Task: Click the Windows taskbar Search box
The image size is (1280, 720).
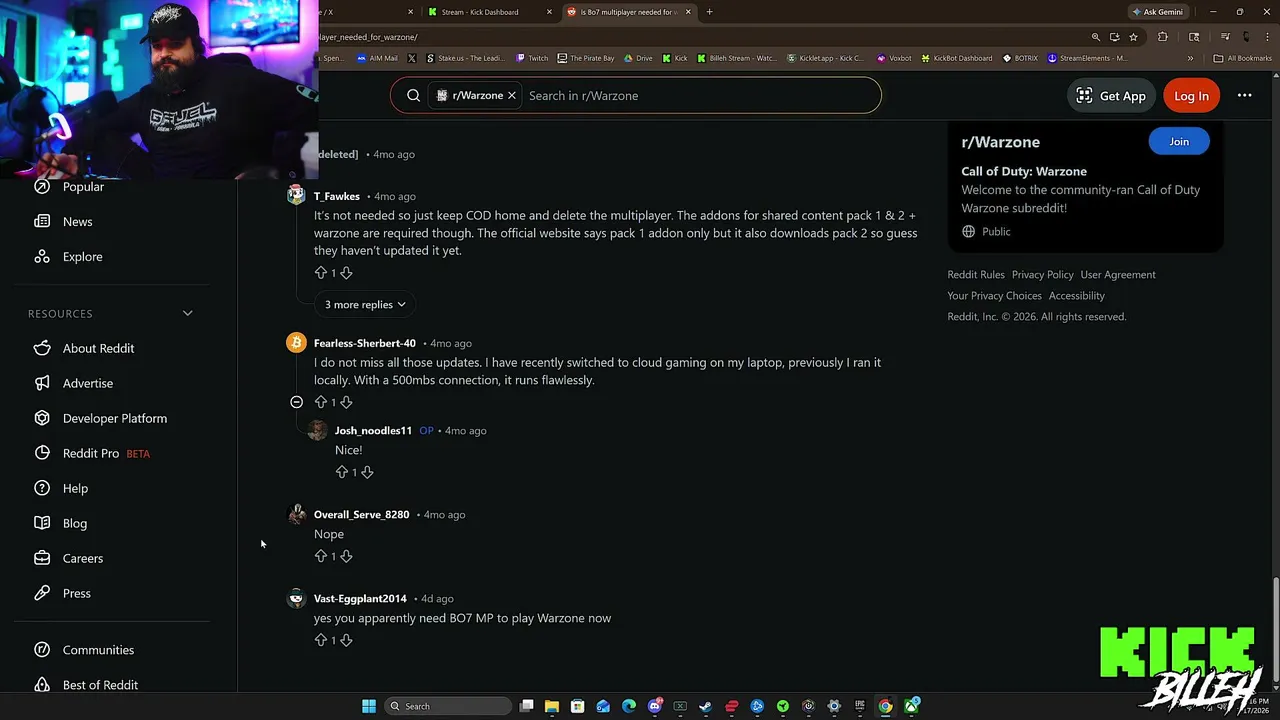Action: point(446,706)
